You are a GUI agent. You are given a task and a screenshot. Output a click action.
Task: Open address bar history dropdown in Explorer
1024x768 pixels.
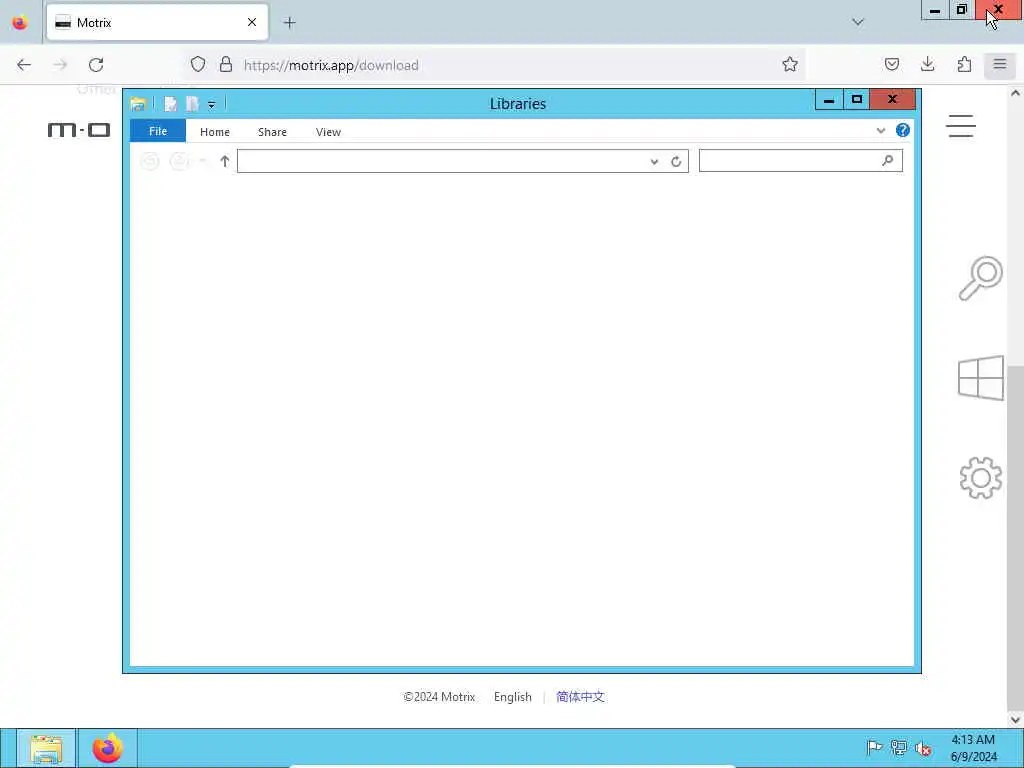coord(654,162)
